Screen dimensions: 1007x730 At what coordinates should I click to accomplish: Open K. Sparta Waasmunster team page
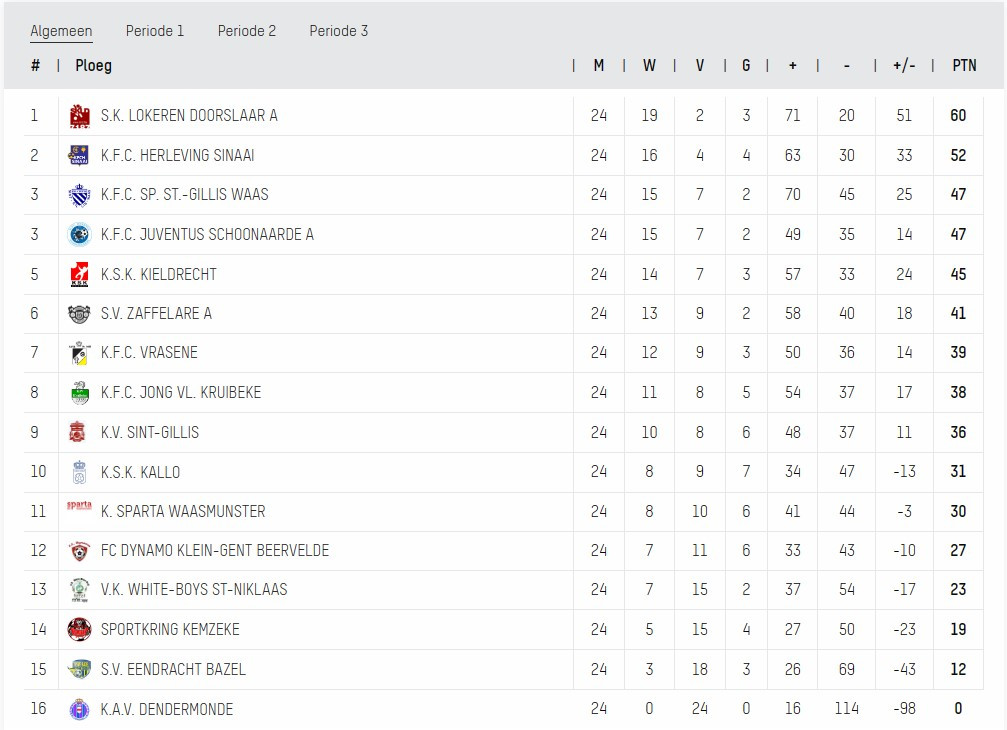[183, 511]
